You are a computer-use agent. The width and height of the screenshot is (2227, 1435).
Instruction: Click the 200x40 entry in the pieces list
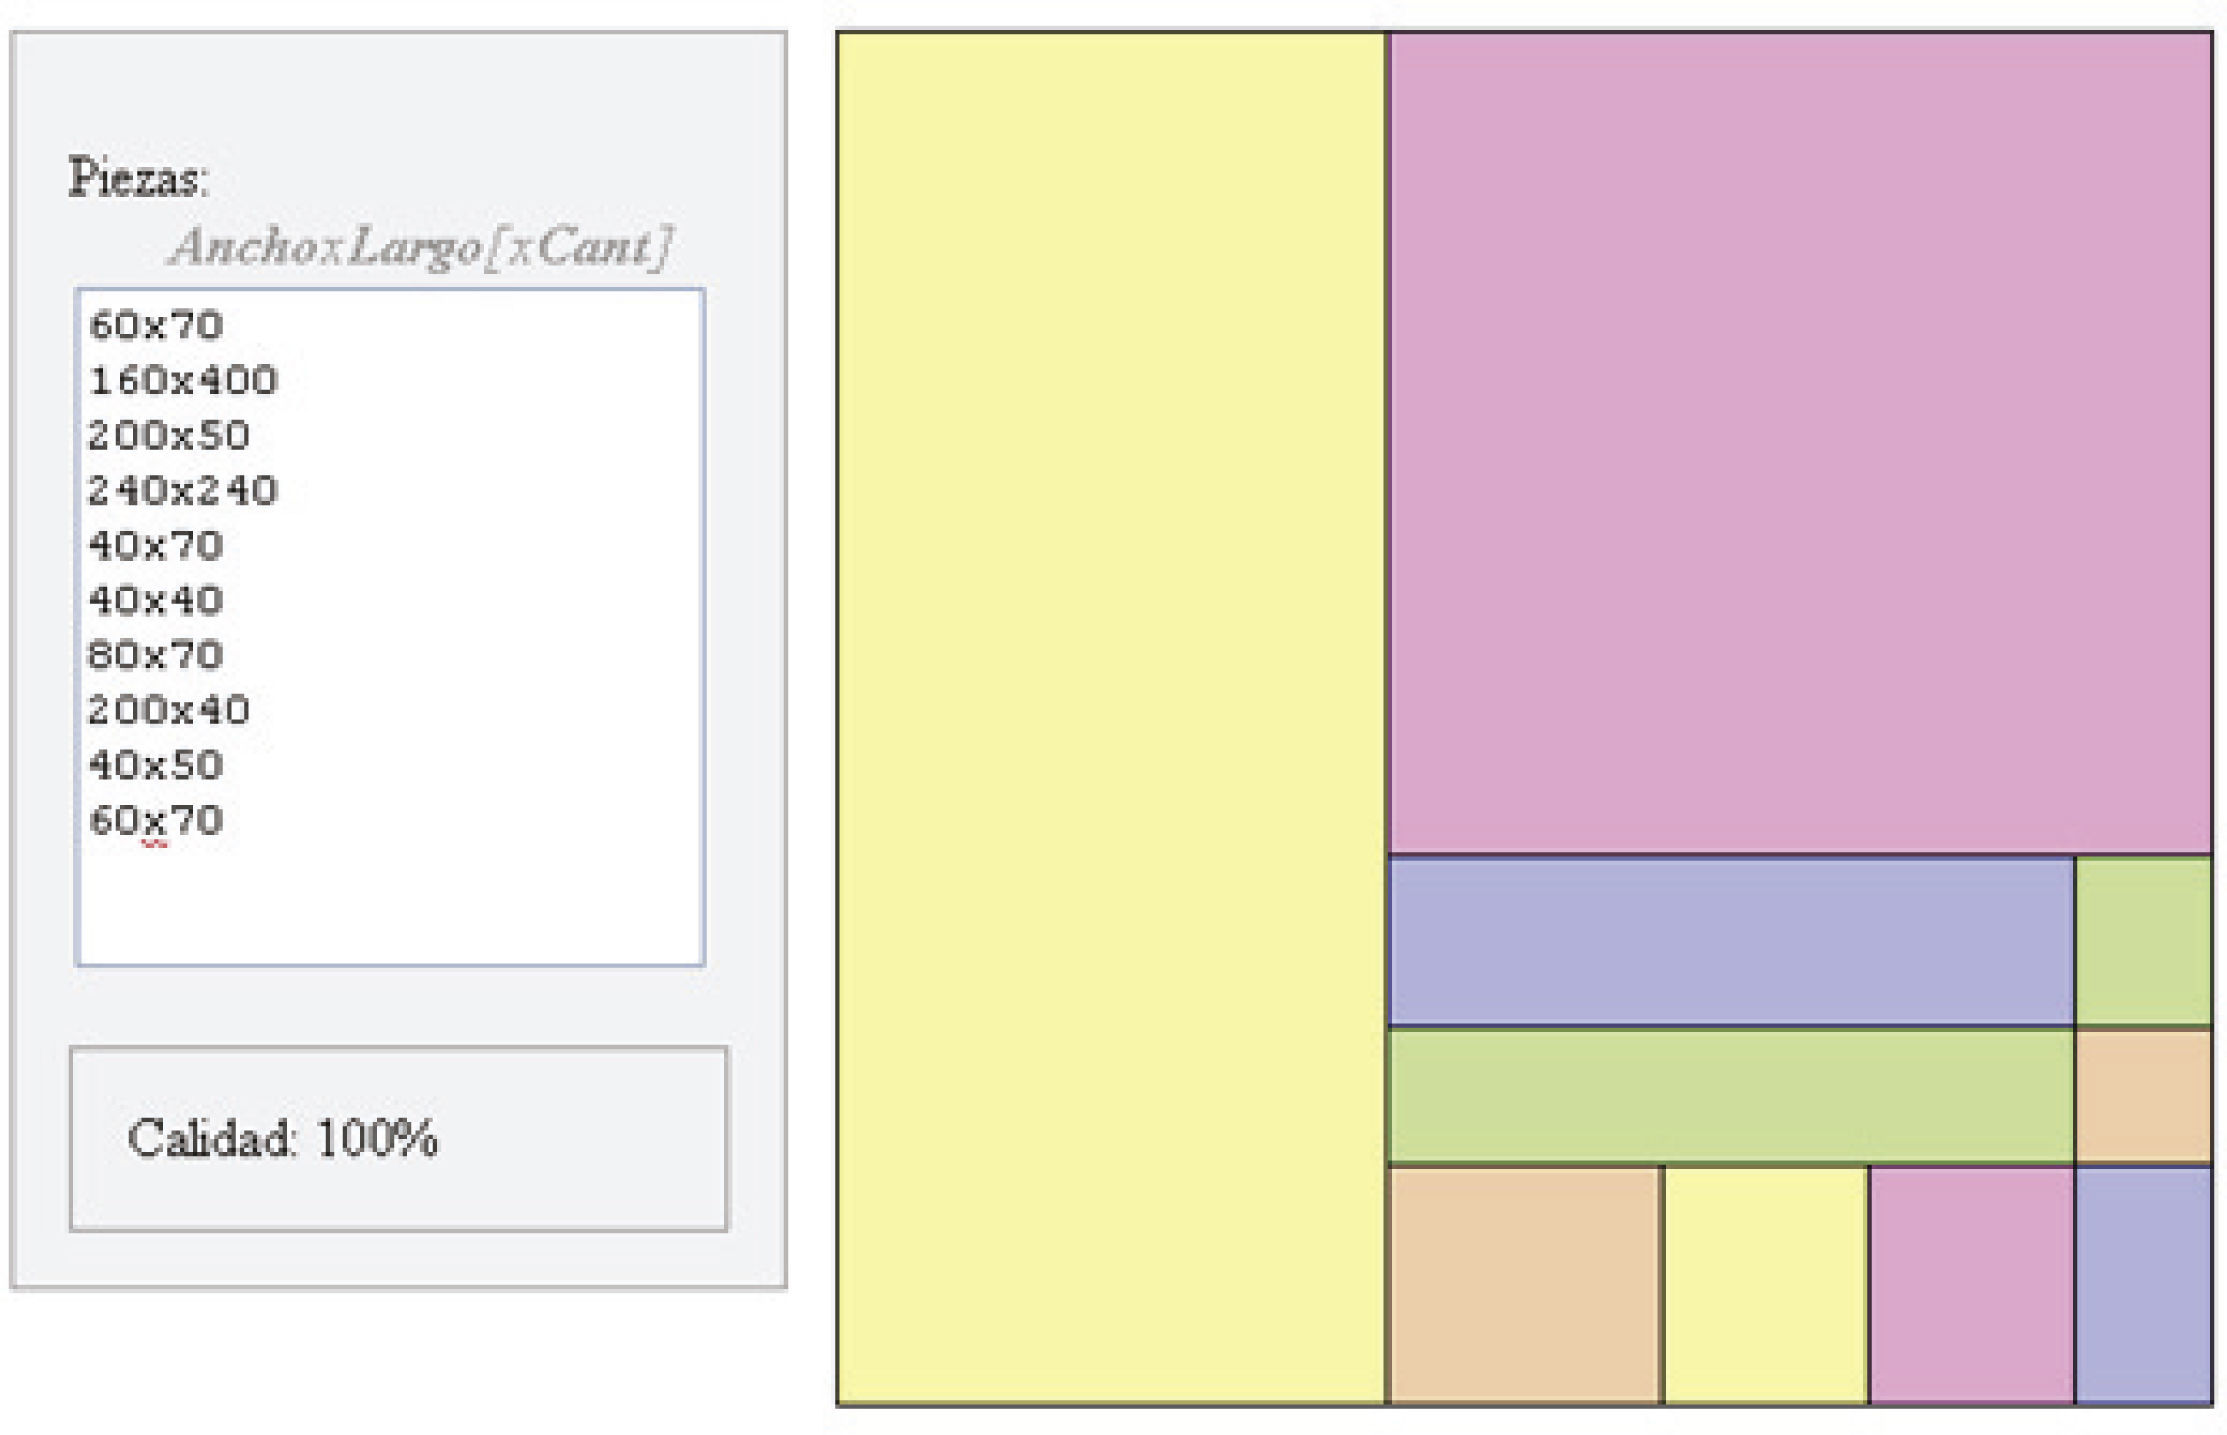coord(169,710)
